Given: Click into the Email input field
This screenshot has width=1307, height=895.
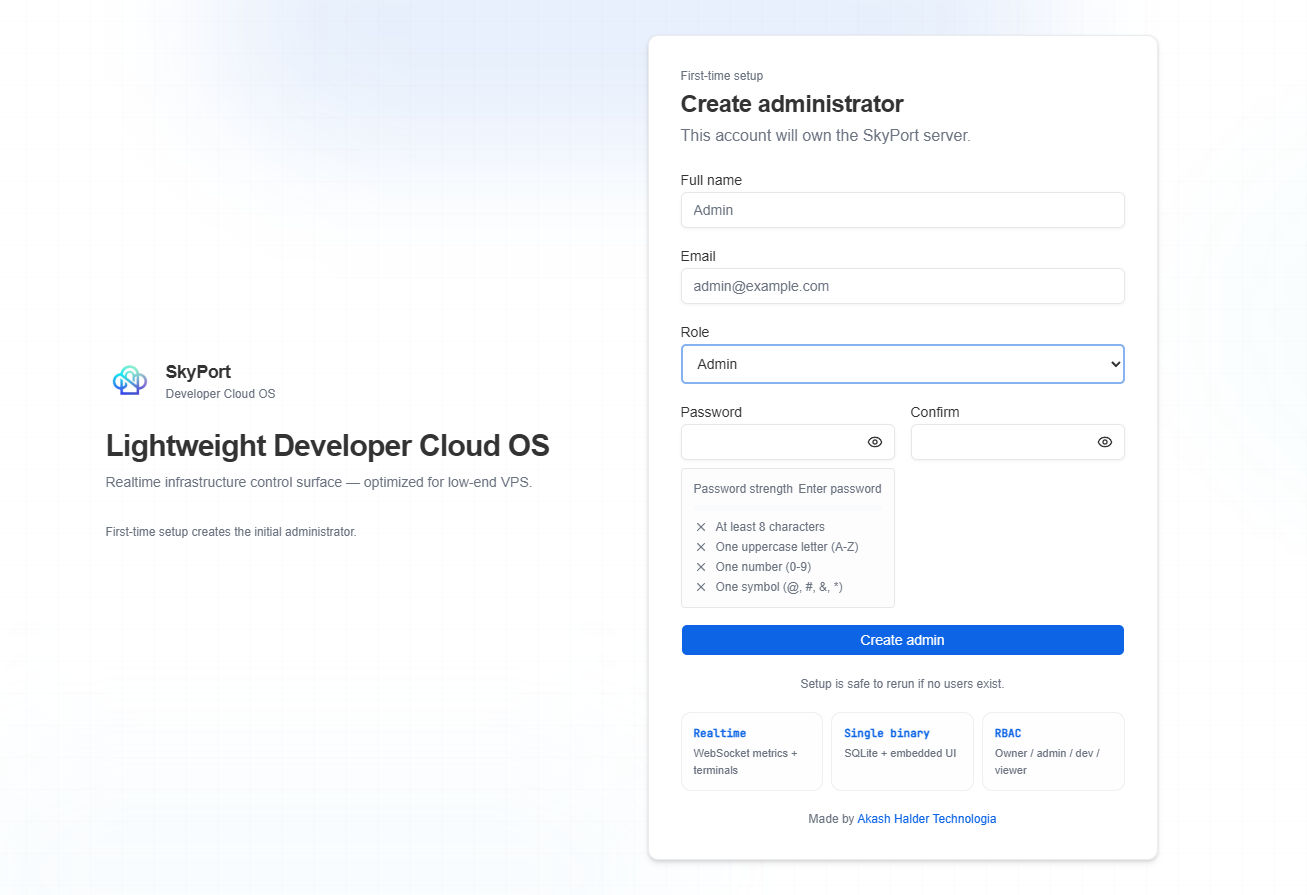Looking at the screenshot, I should 903,286.
